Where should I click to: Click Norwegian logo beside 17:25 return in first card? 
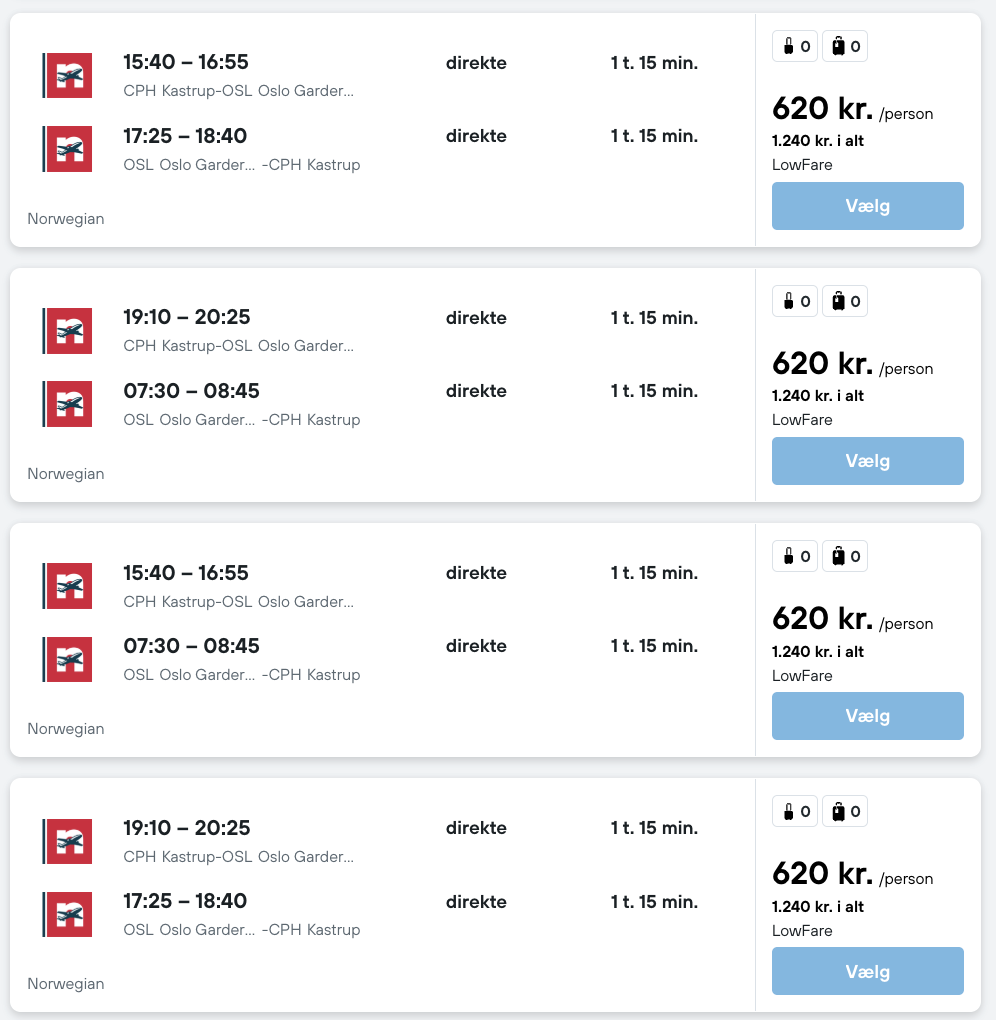(68, 149)
